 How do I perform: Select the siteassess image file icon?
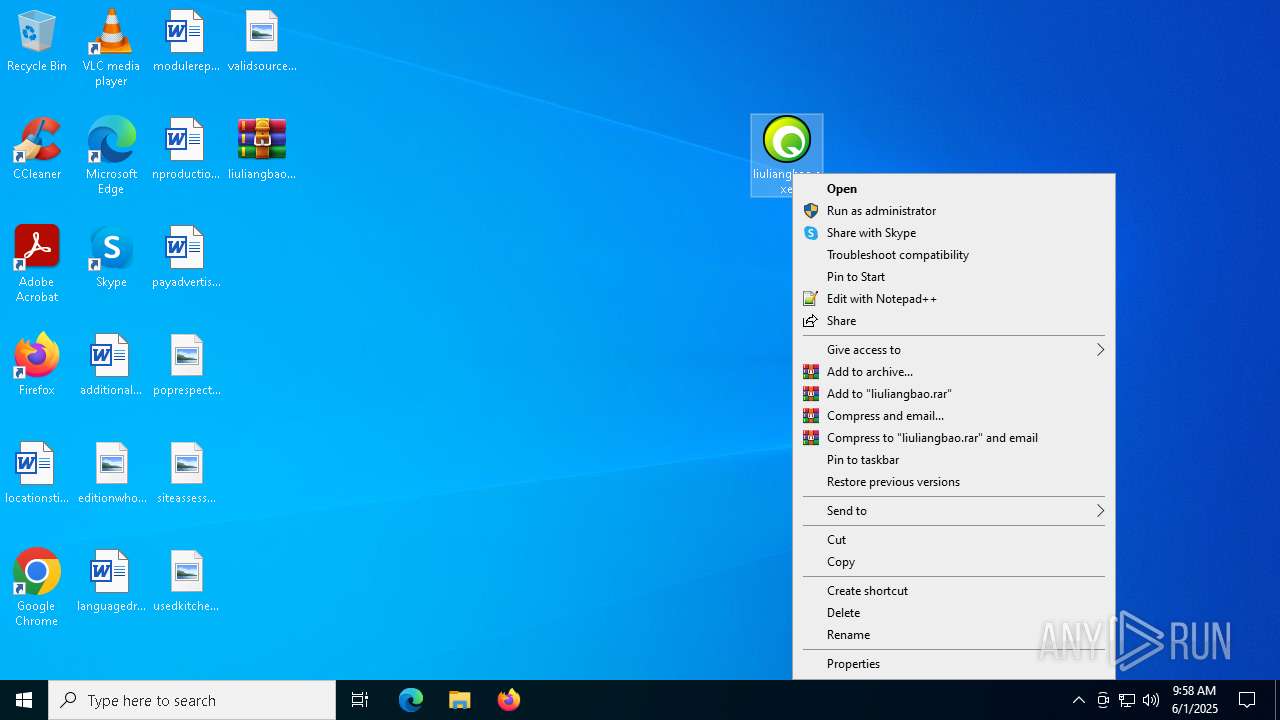(x=186, y=474)
